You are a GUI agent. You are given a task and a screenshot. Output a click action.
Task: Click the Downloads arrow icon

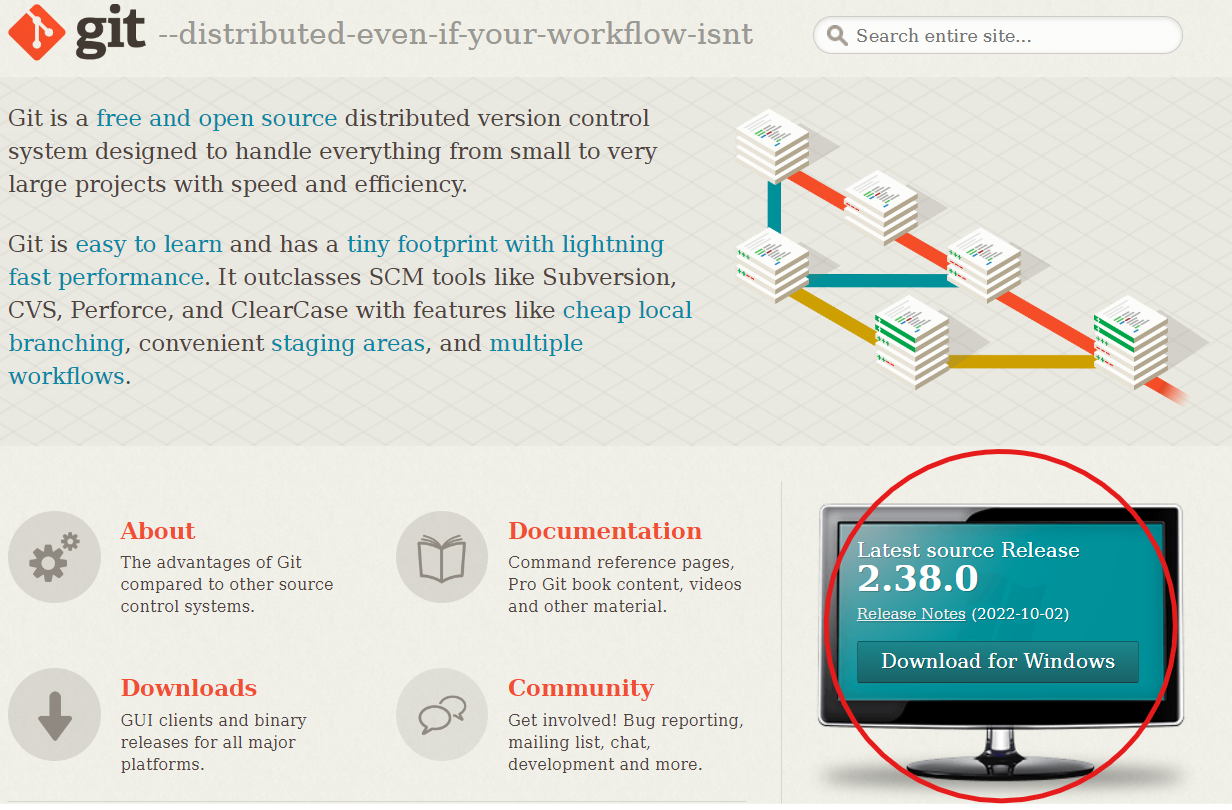[x=55, y=715]
